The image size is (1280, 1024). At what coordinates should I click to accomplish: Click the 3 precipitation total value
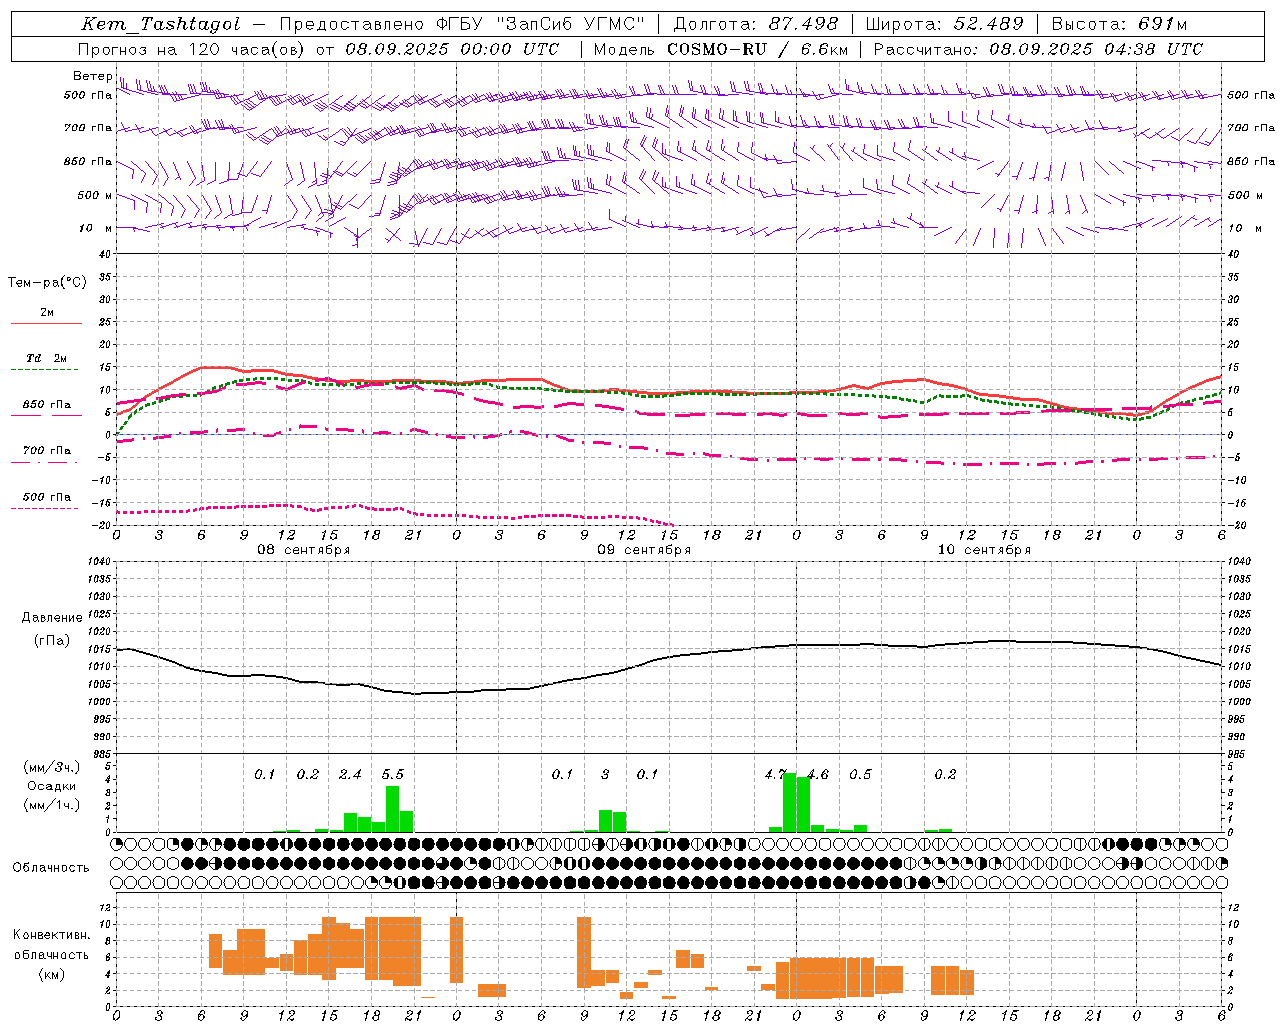pos(605,774)
